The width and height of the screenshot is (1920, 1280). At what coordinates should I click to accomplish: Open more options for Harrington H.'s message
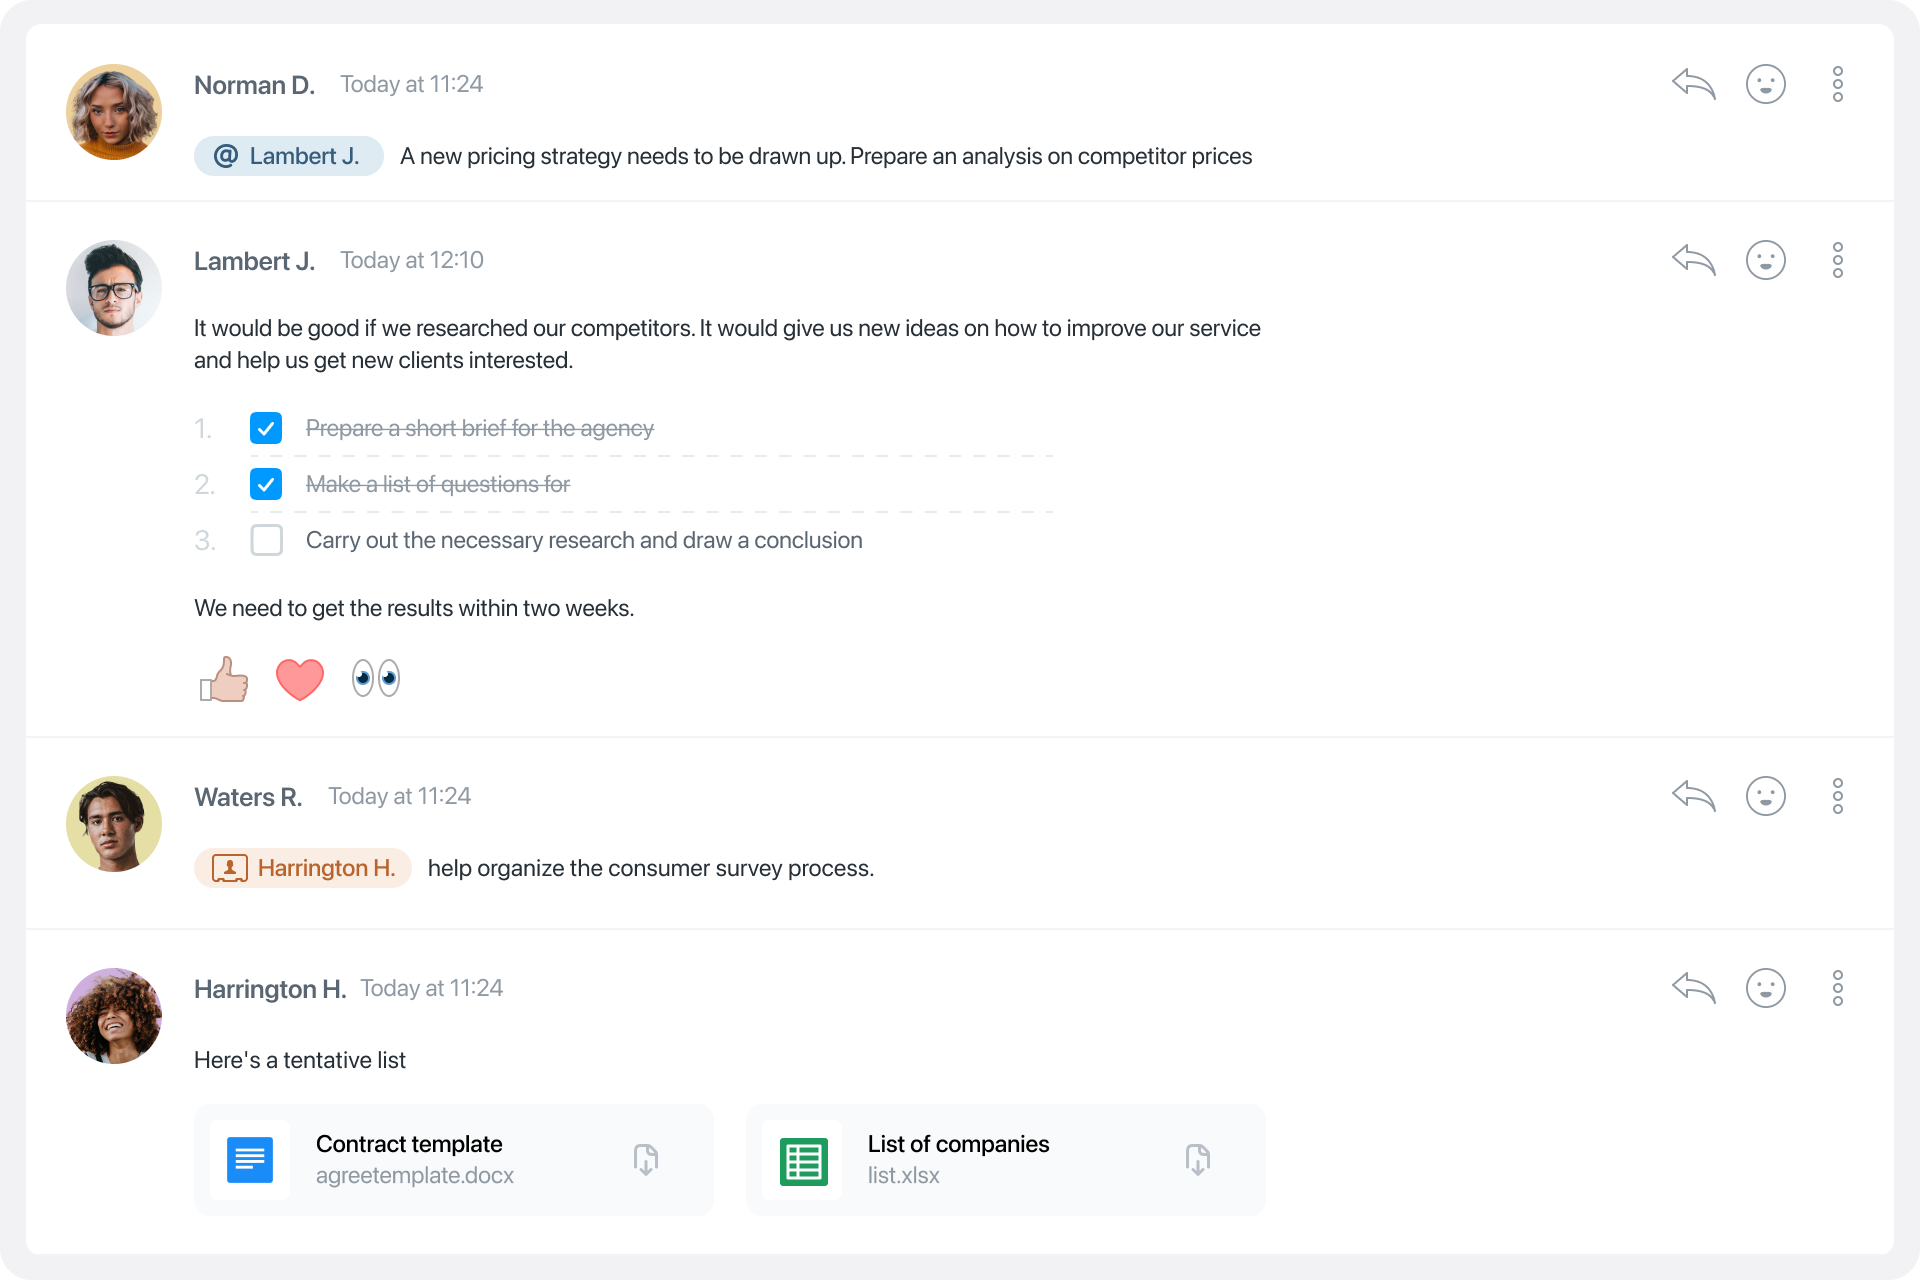coord(1838,987)
